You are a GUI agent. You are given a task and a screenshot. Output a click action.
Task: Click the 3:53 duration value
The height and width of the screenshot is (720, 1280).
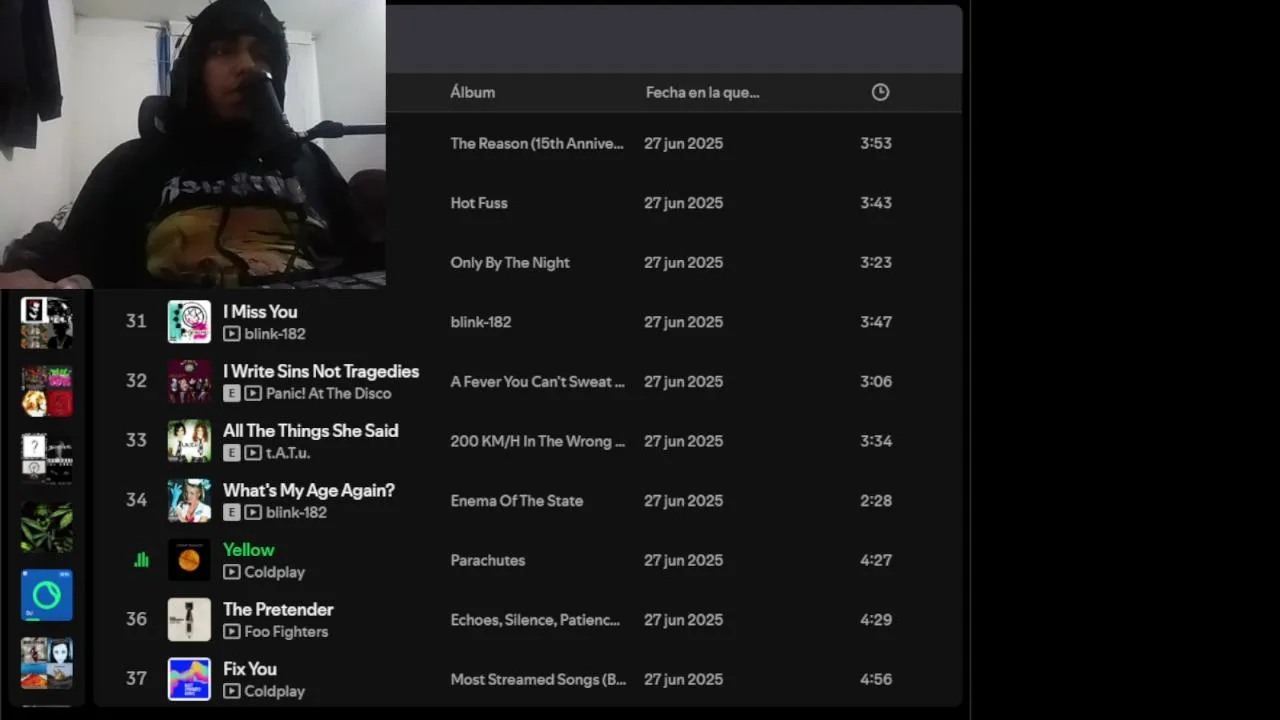(876, 143)
